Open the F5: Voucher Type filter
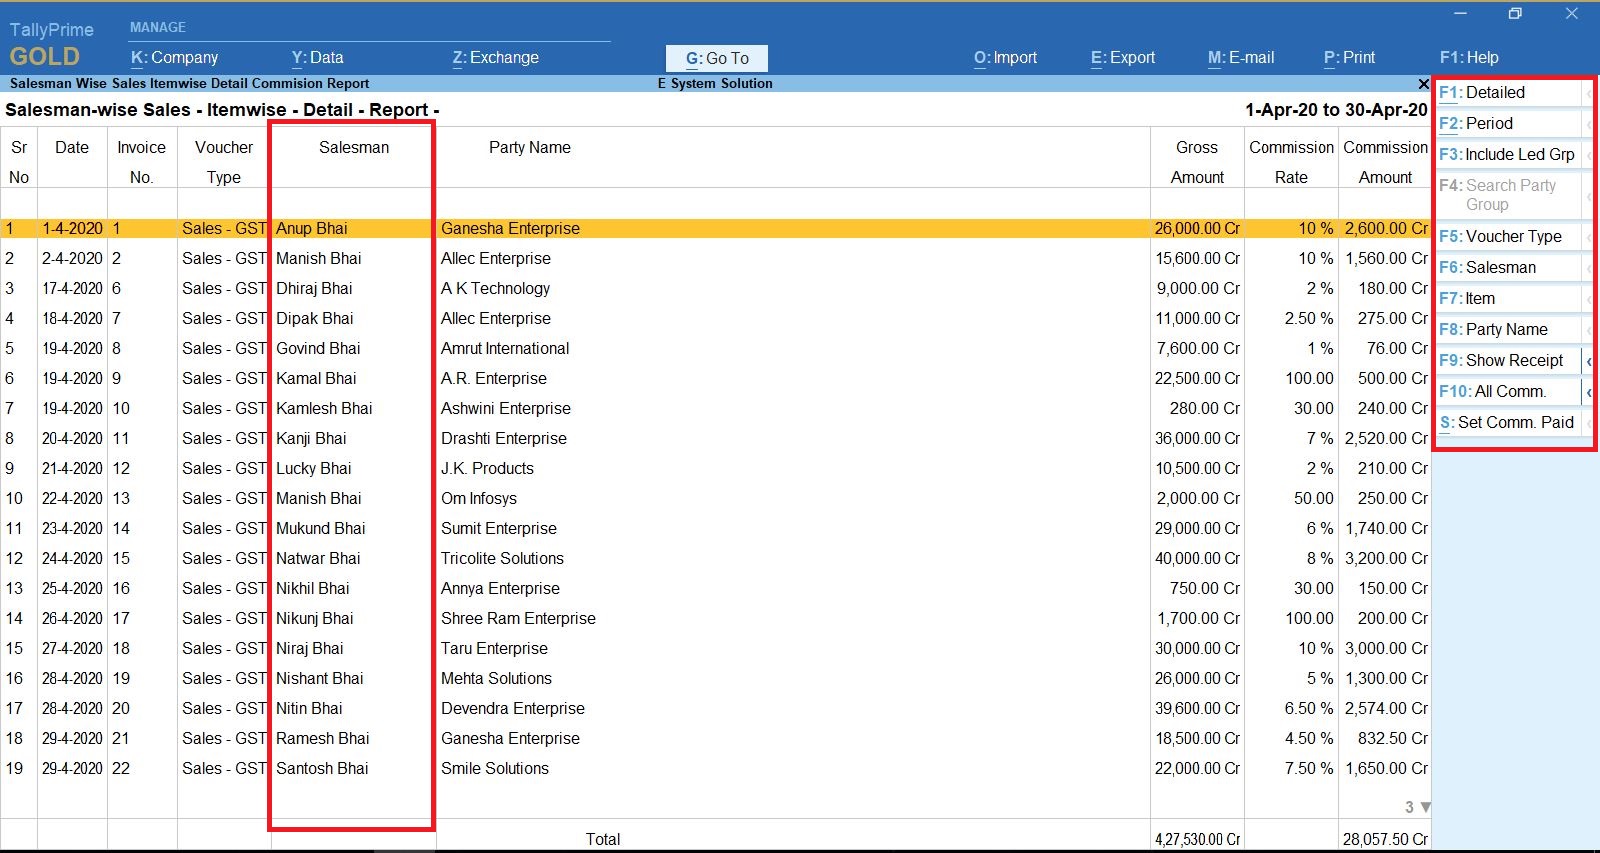 (x=1508, y=237)
